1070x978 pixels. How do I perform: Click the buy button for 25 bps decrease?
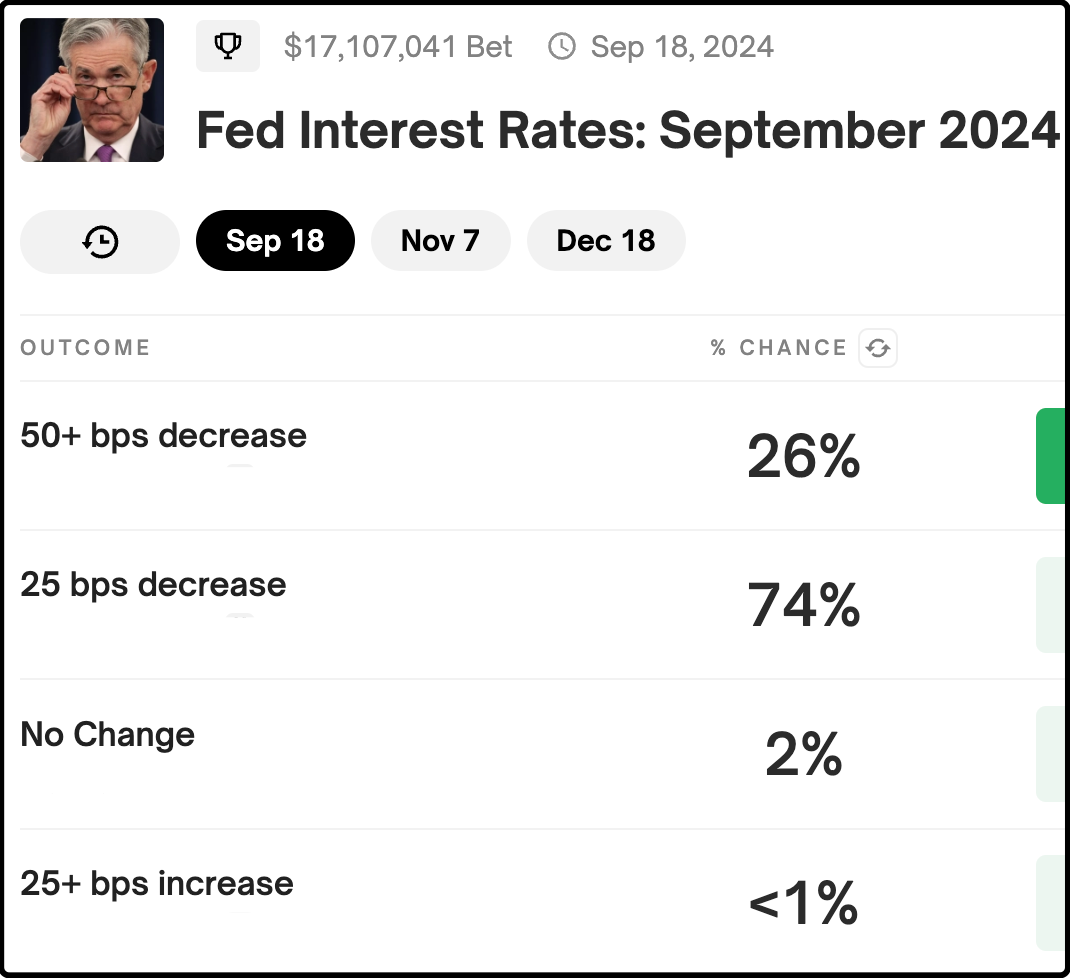coord(1050,605)
